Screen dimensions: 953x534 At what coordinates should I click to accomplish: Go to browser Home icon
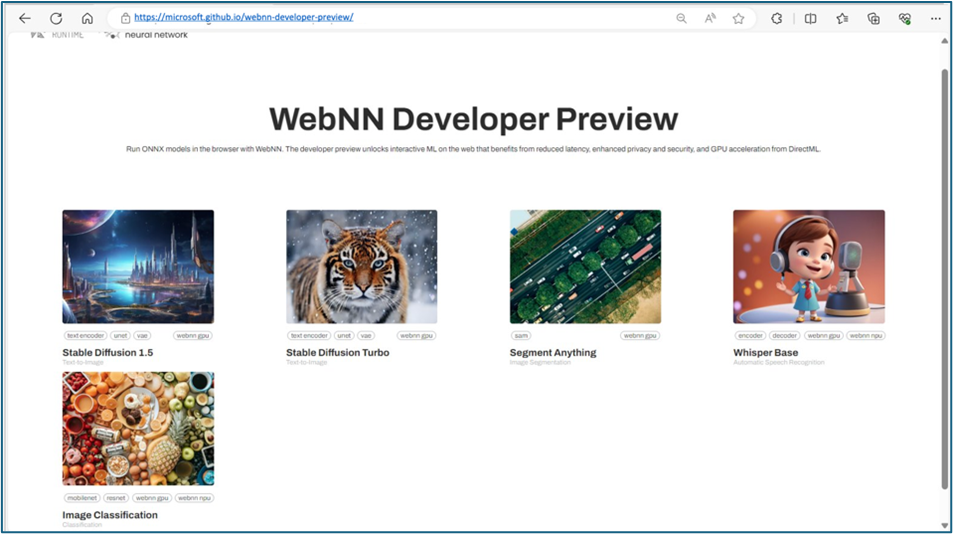coord(87,18)
